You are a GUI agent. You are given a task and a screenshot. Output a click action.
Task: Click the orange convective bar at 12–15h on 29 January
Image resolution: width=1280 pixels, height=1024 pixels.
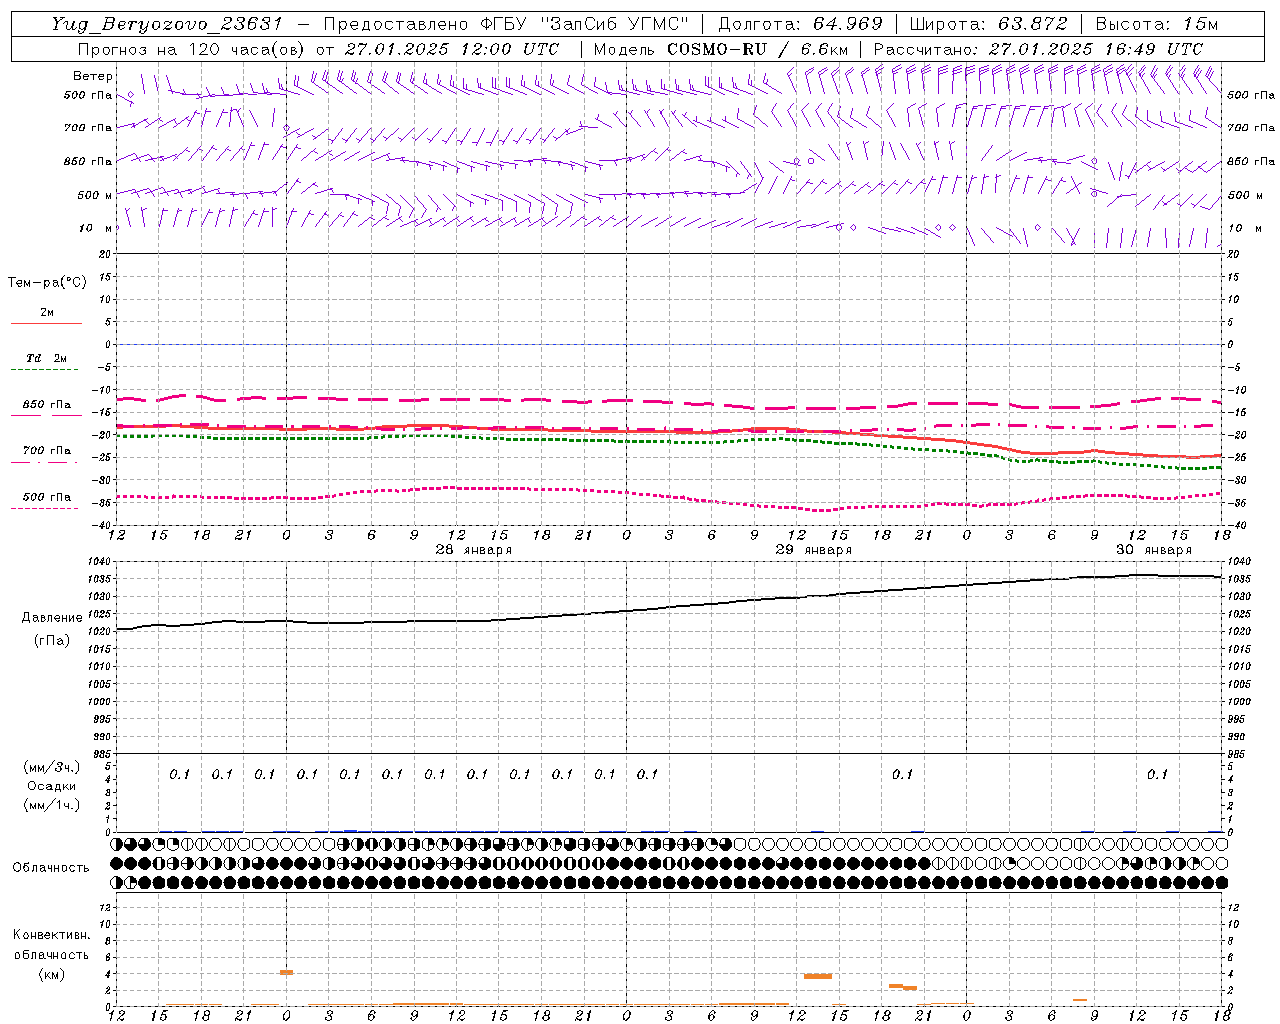[818, 976]
